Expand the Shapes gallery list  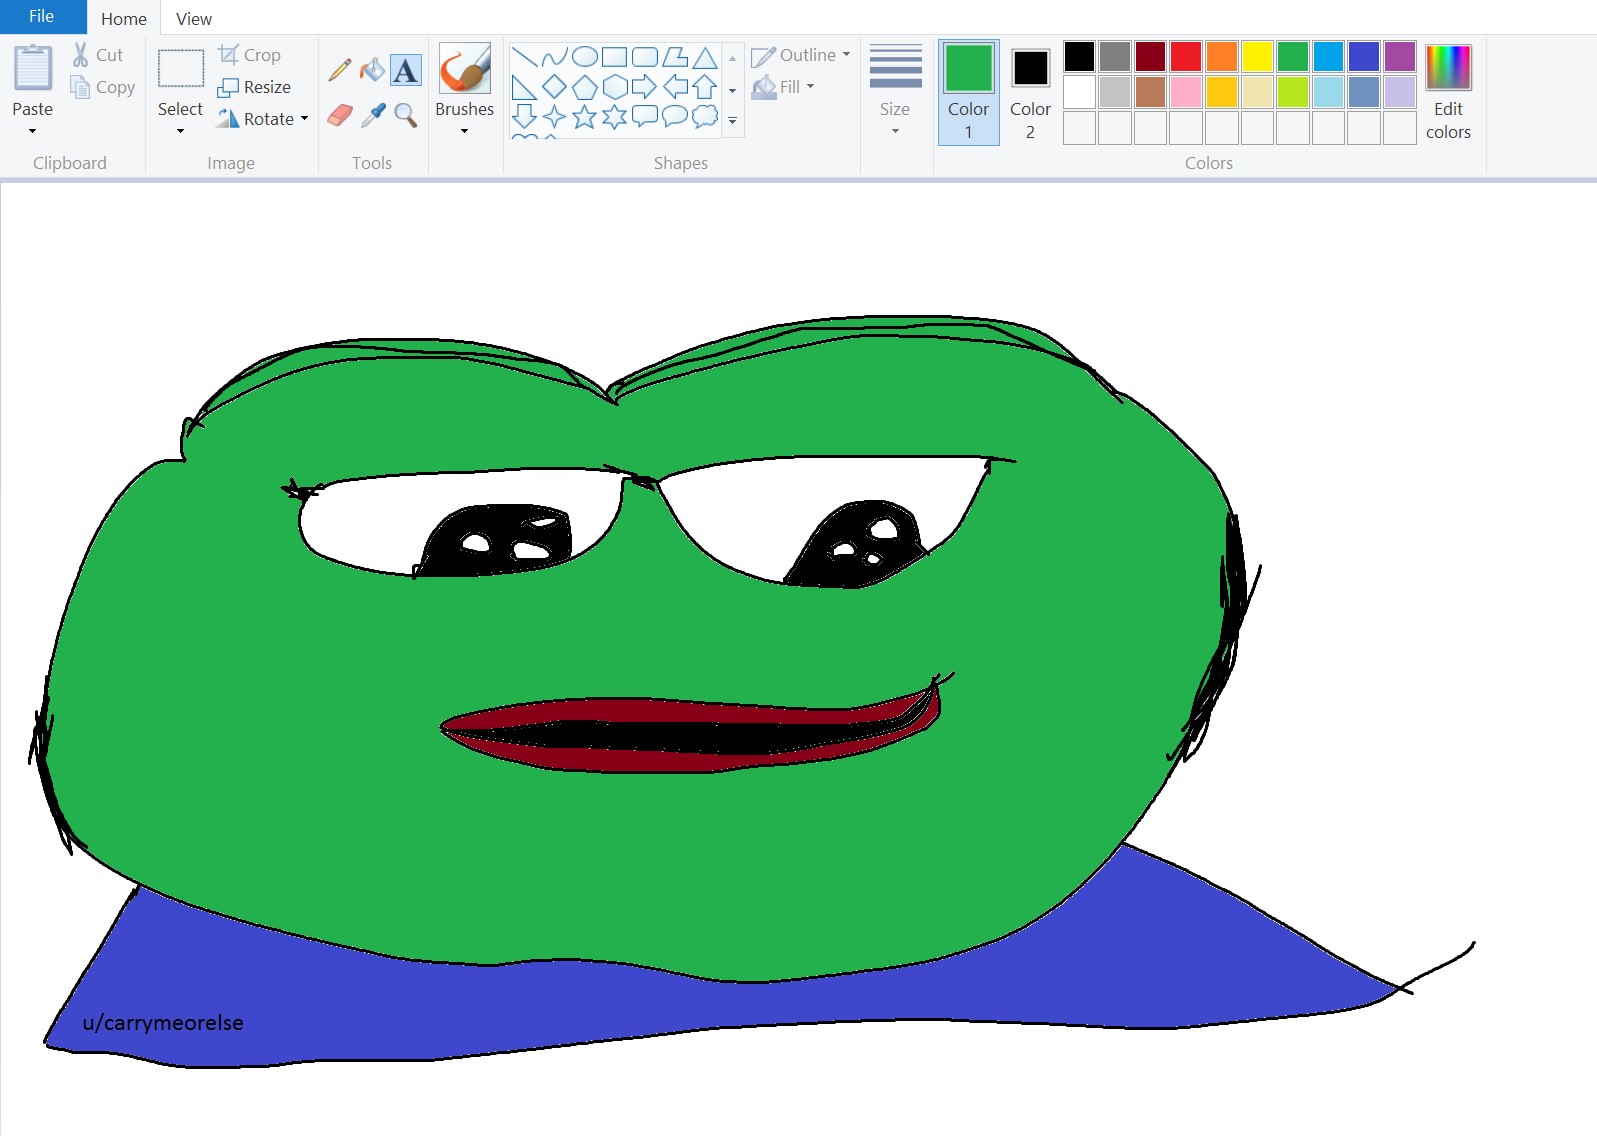[x=732, y=120]
